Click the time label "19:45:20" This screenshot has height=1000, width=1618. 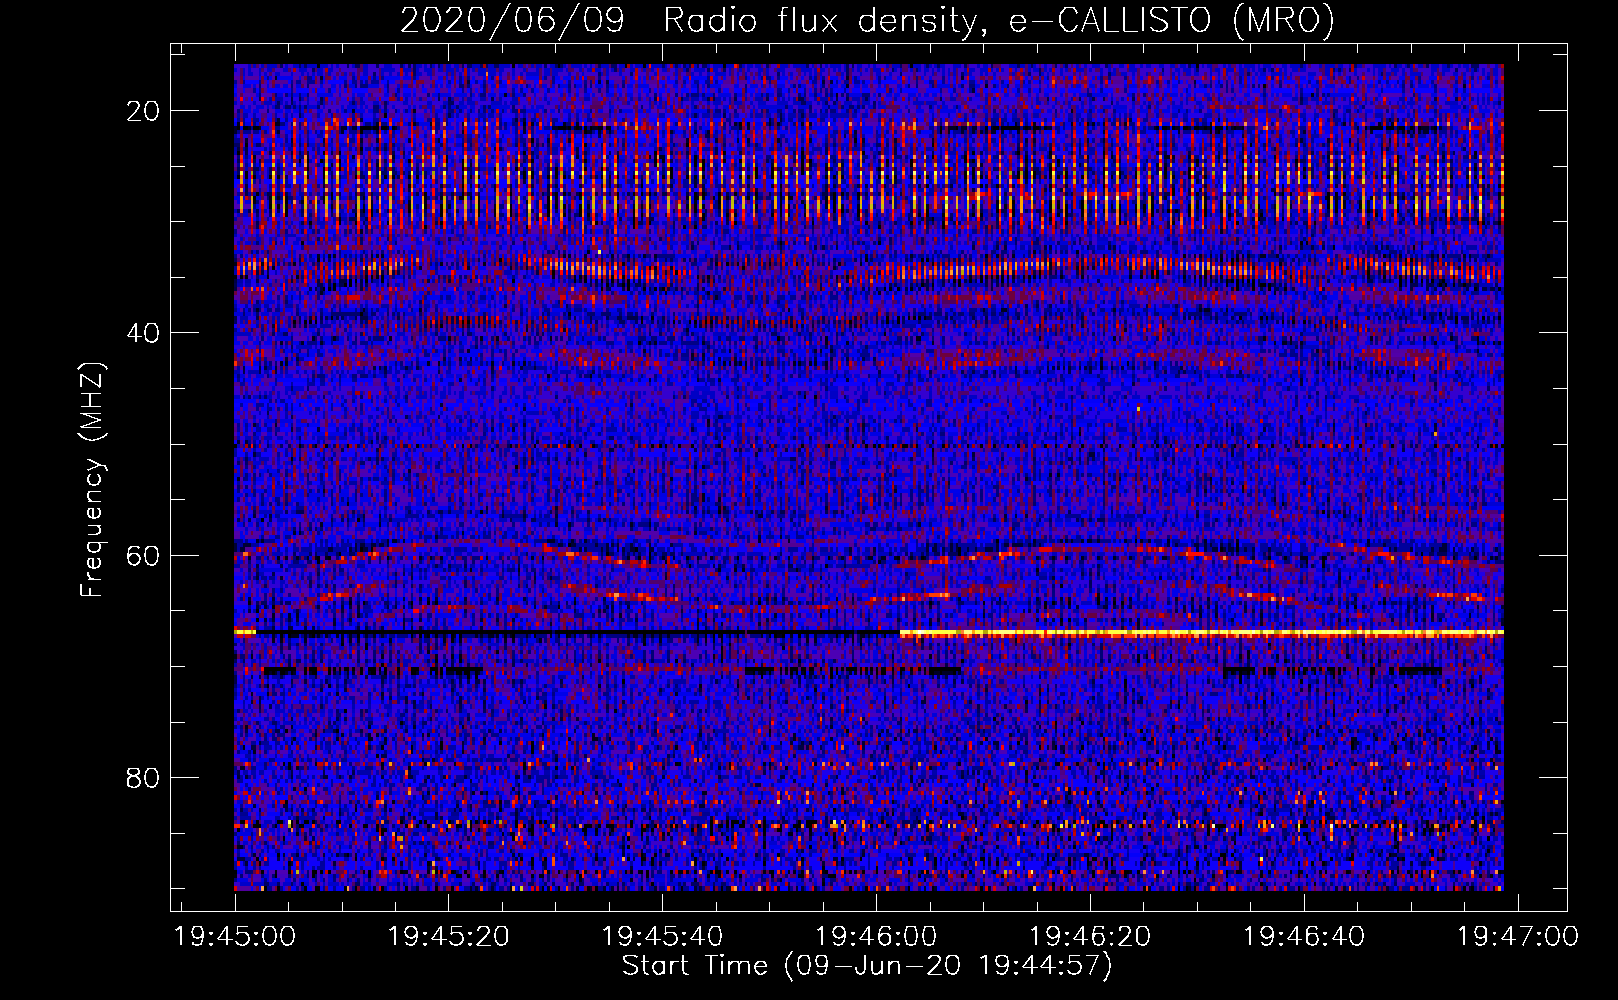click(449, 937)
